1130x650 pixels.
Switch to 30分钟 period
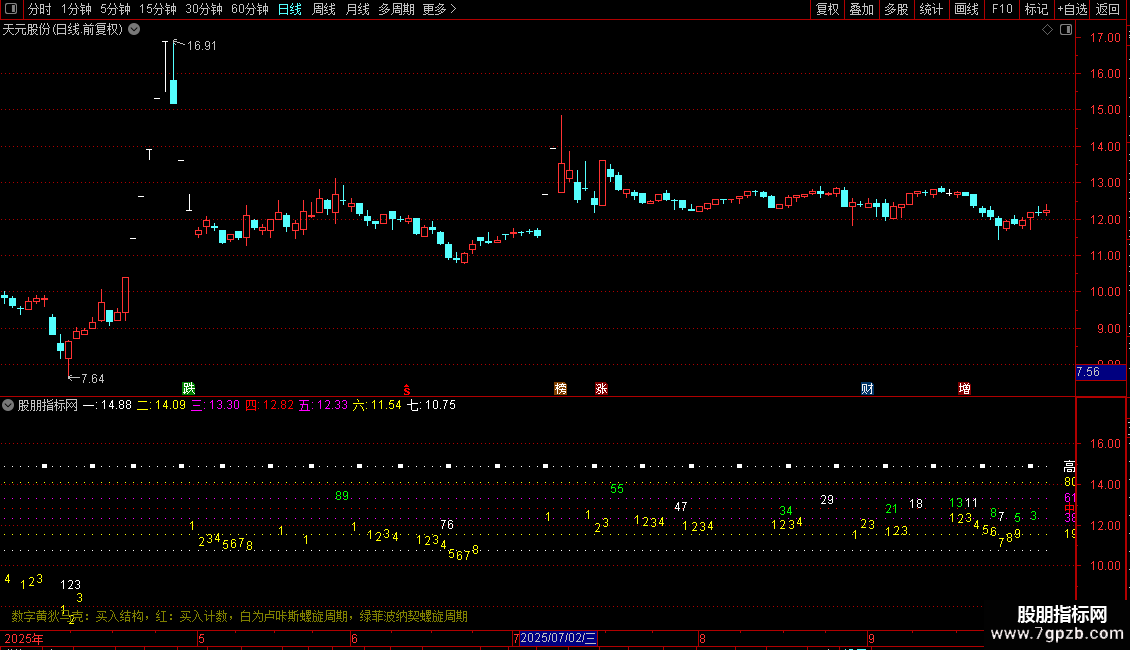(204, 9)
